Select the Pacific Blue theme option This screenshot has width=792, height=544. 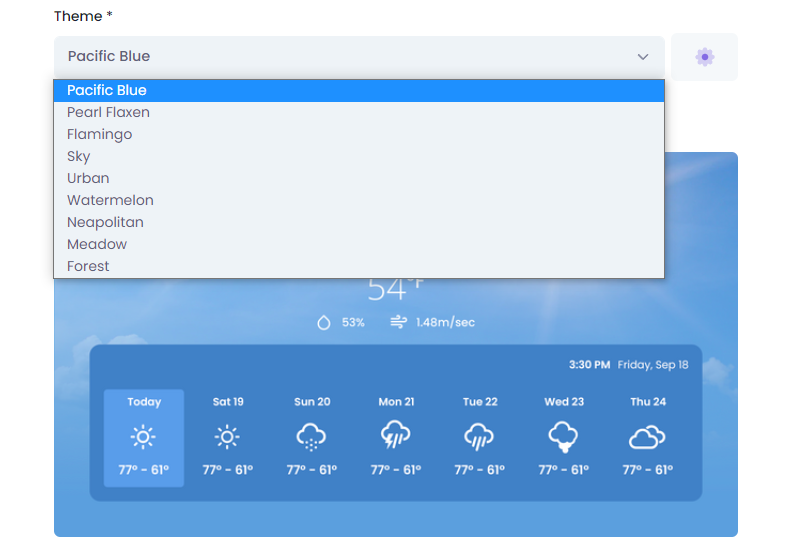coord(359,90)
